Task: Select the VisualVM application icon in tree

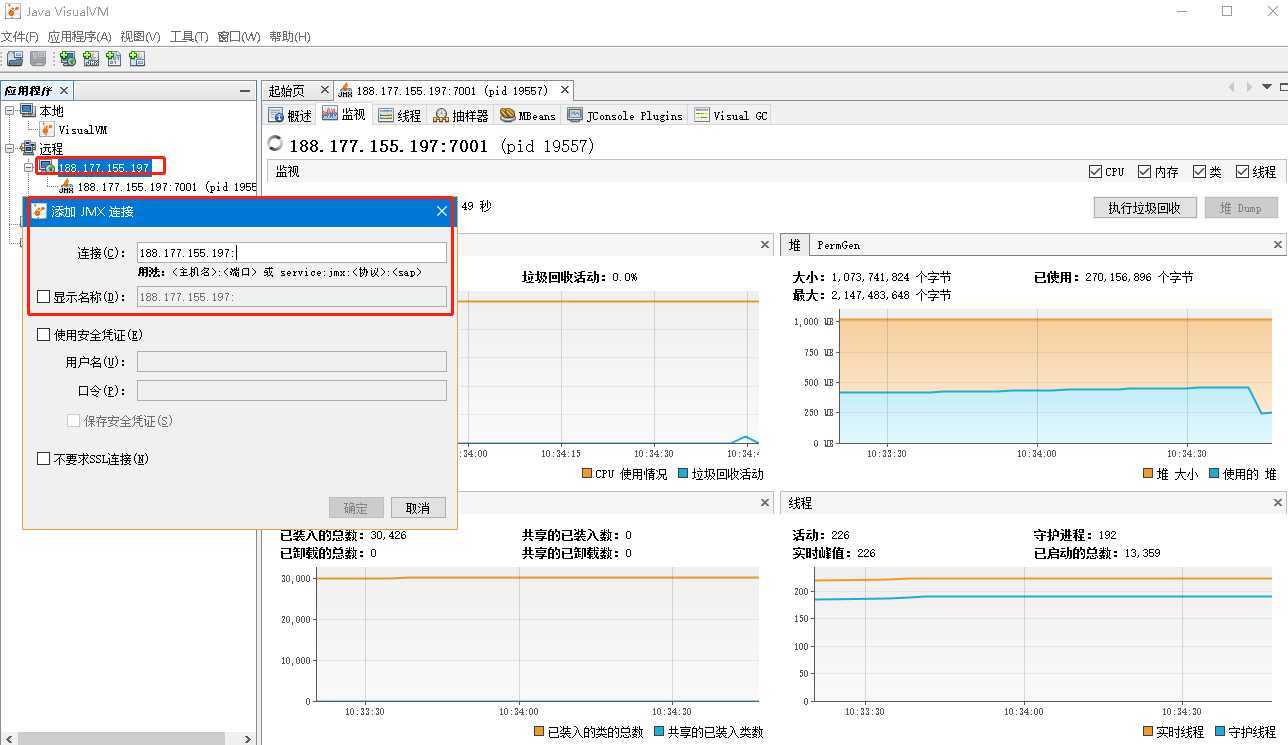Action: pos(48,129)
